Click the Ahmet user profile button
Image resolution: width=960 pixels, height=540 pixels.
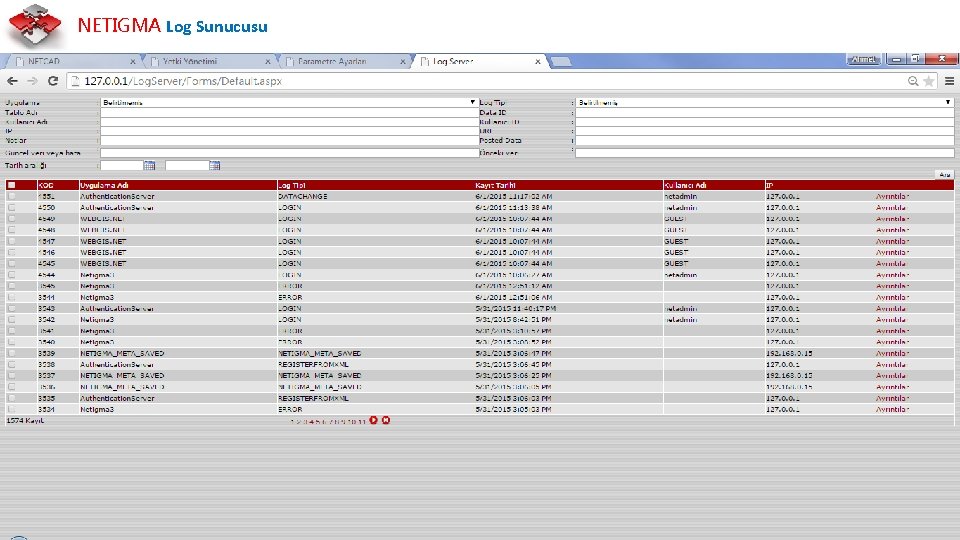(x=863, y=59)
